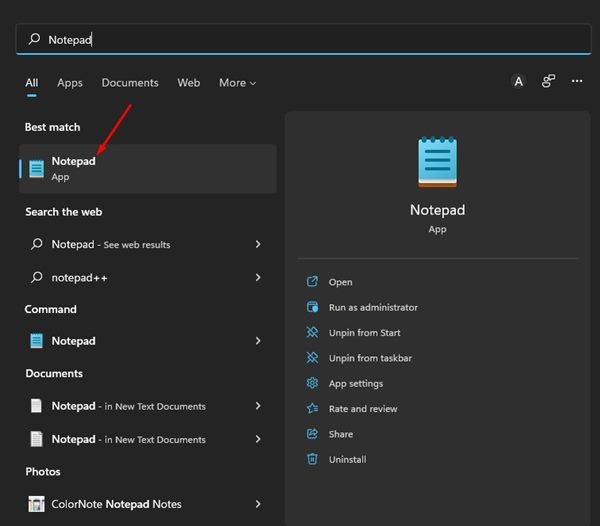The width and height of the screenshot is (600, 526).
Task: Switch to the Documents filter tab
Action: pos(130,83)
